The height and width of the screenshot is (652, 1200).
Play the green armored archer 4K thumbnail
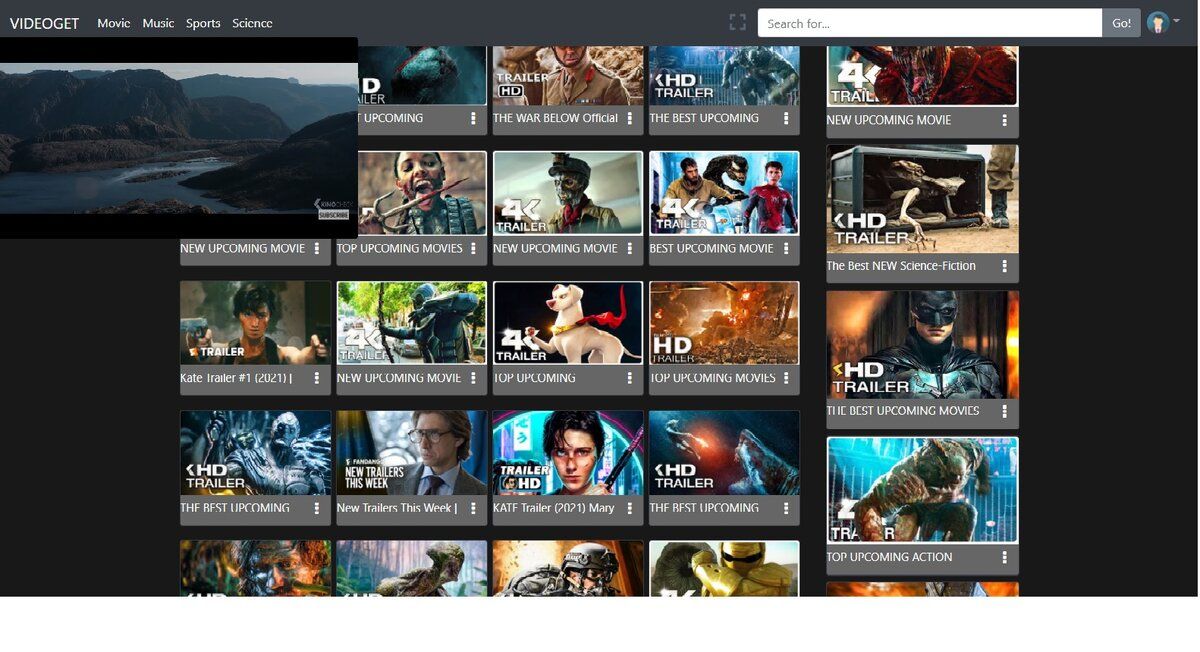point(412,322)
